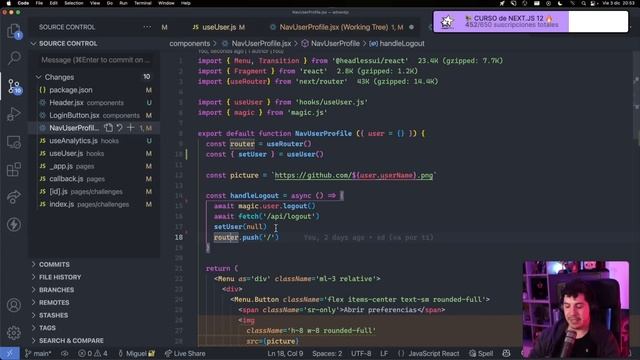Image resolution: width=640 pixels, height=360 pixels.
Task: Select Header.jsx in Changes list
Action: tap(94, 102)
